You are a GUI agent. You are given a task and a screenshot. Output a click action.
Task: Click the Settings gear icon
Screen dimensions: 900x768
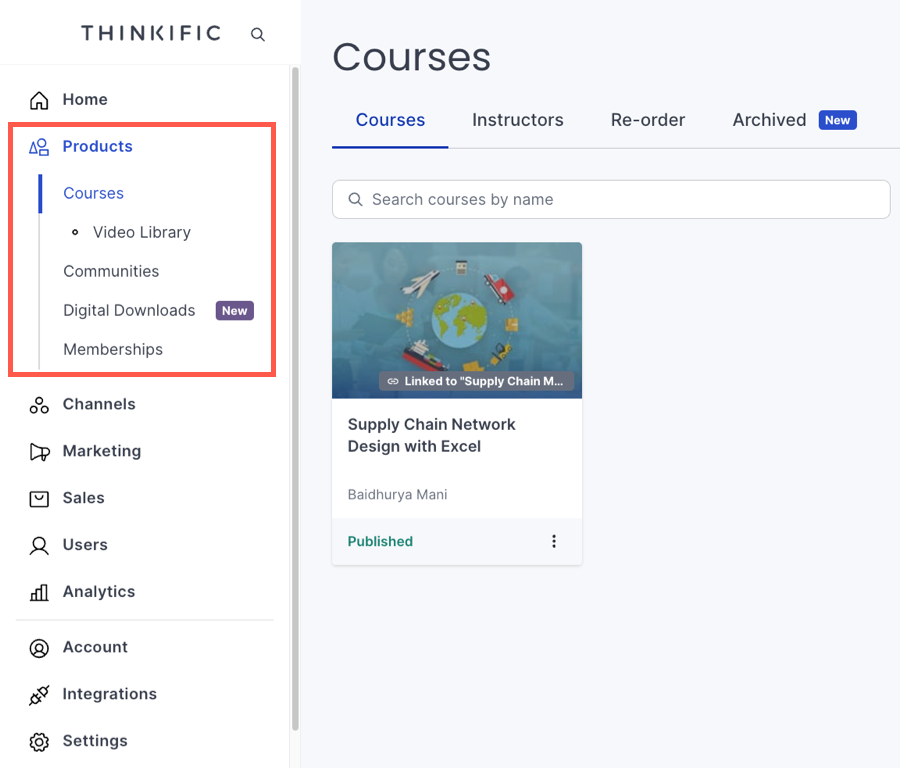coord(39,742)
